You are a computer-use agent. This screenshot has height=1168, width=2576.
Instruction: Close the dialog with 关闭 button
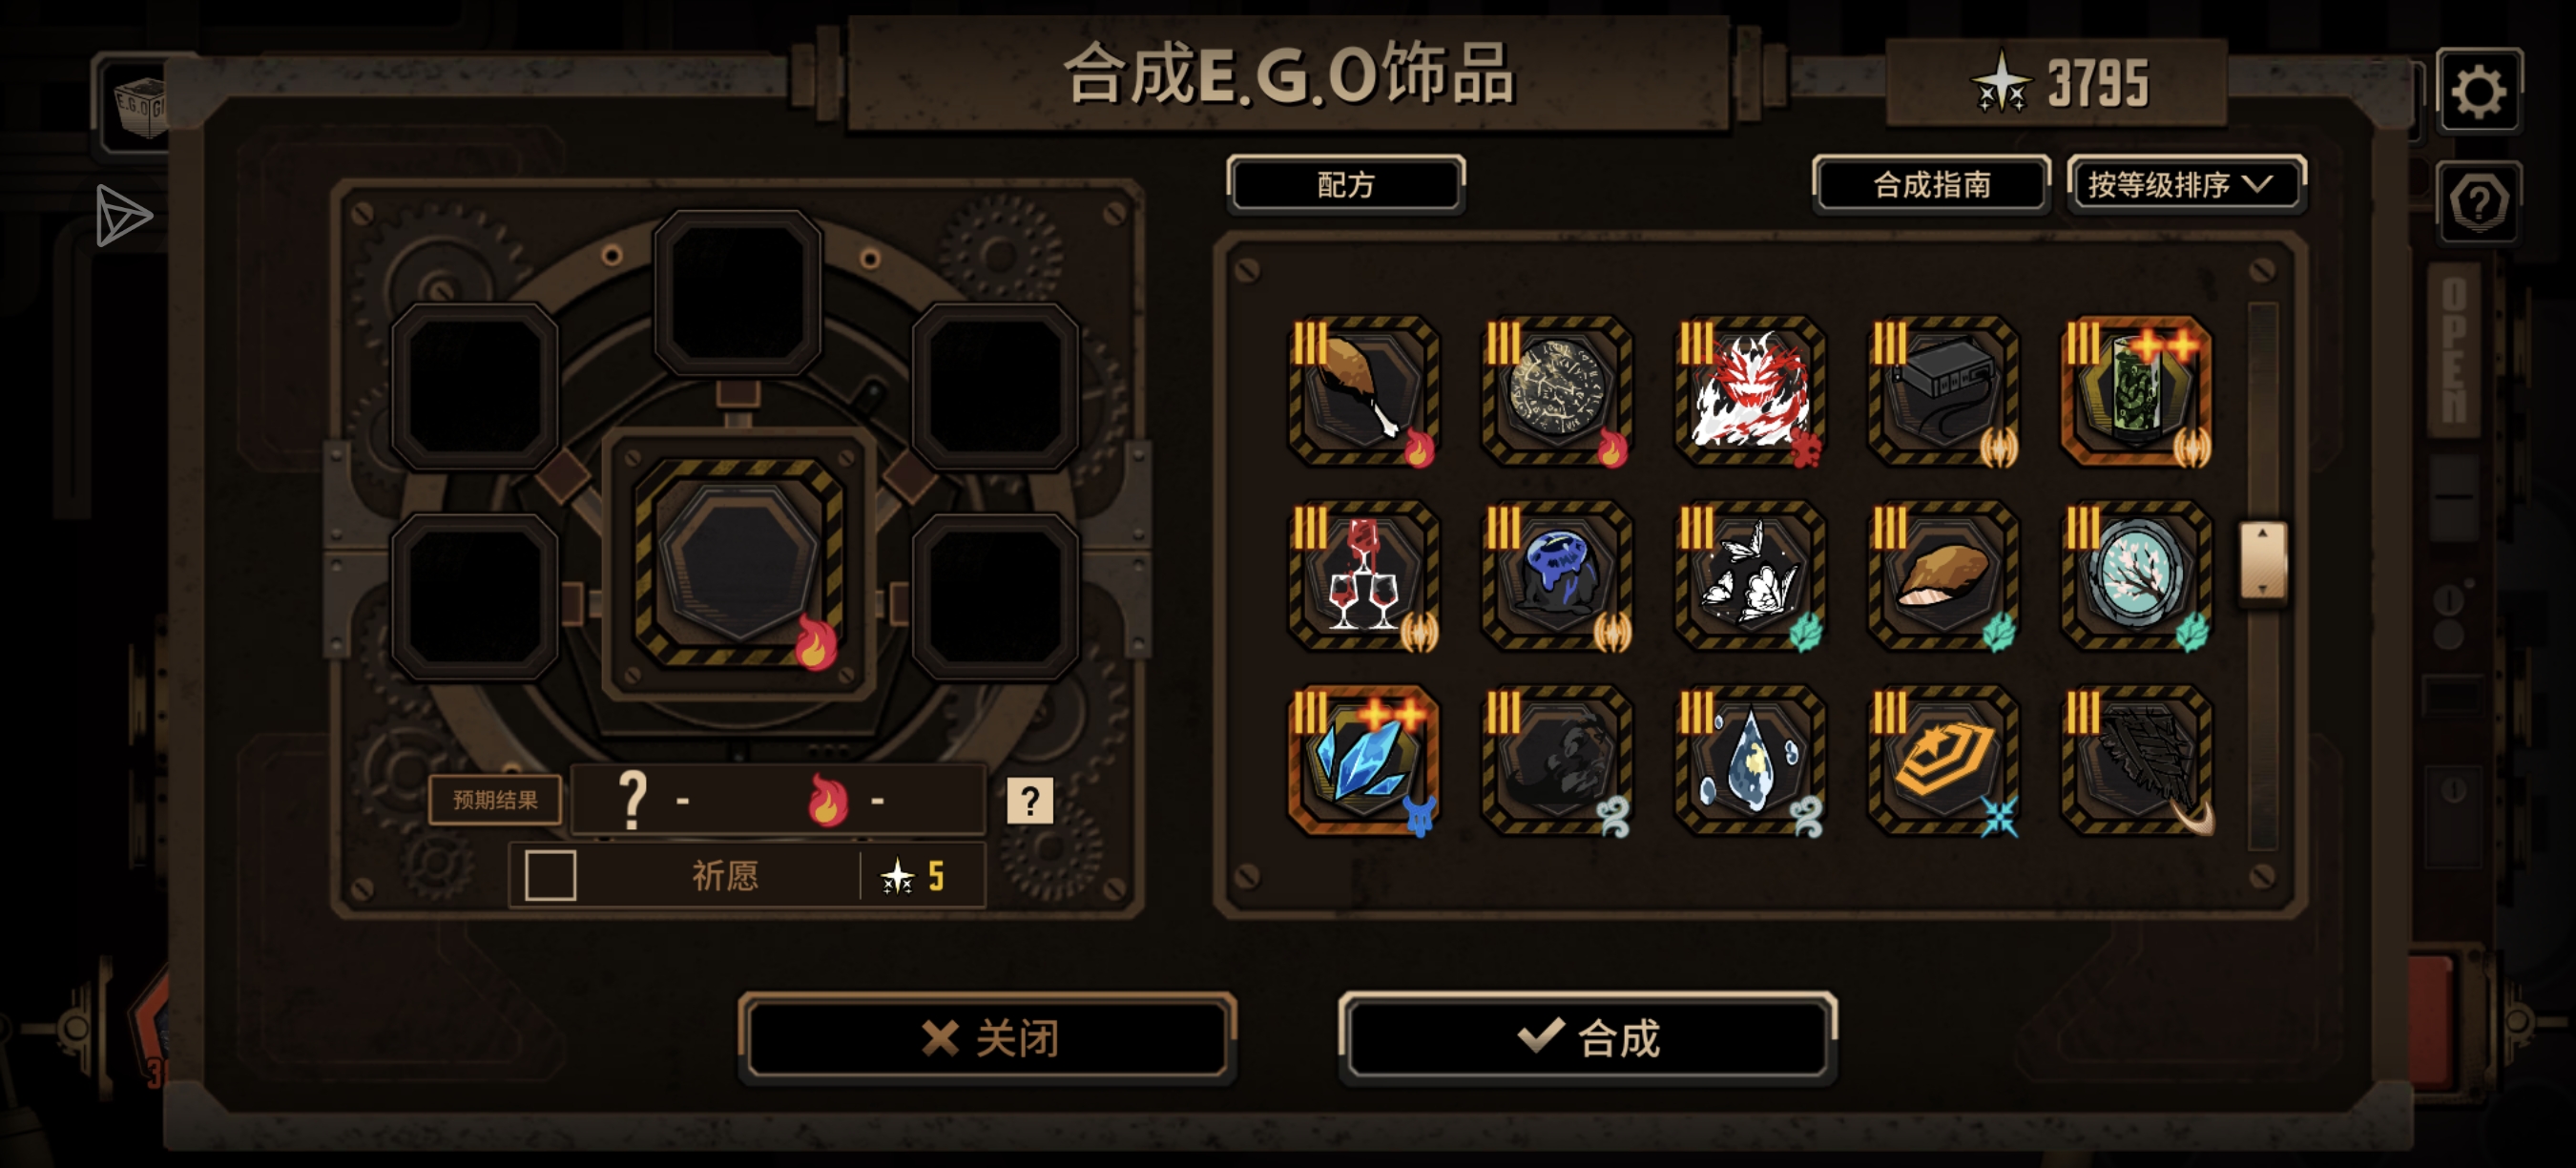988,1038
